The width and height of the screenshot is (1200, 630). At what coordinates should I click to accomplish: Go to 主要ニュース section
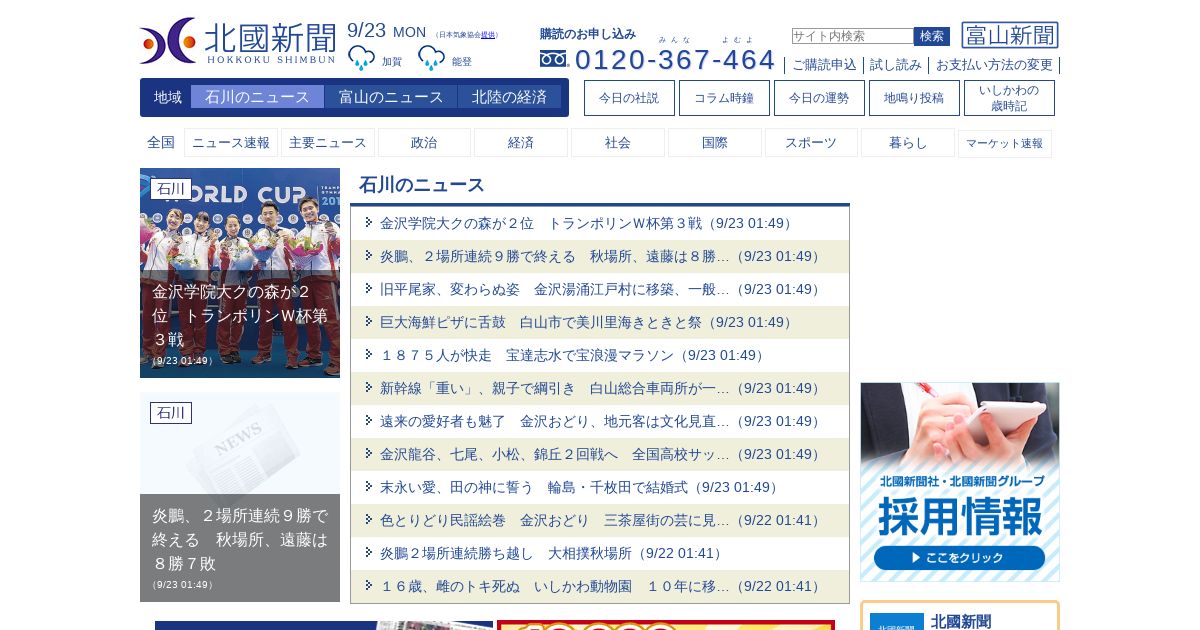pos(328,143)
